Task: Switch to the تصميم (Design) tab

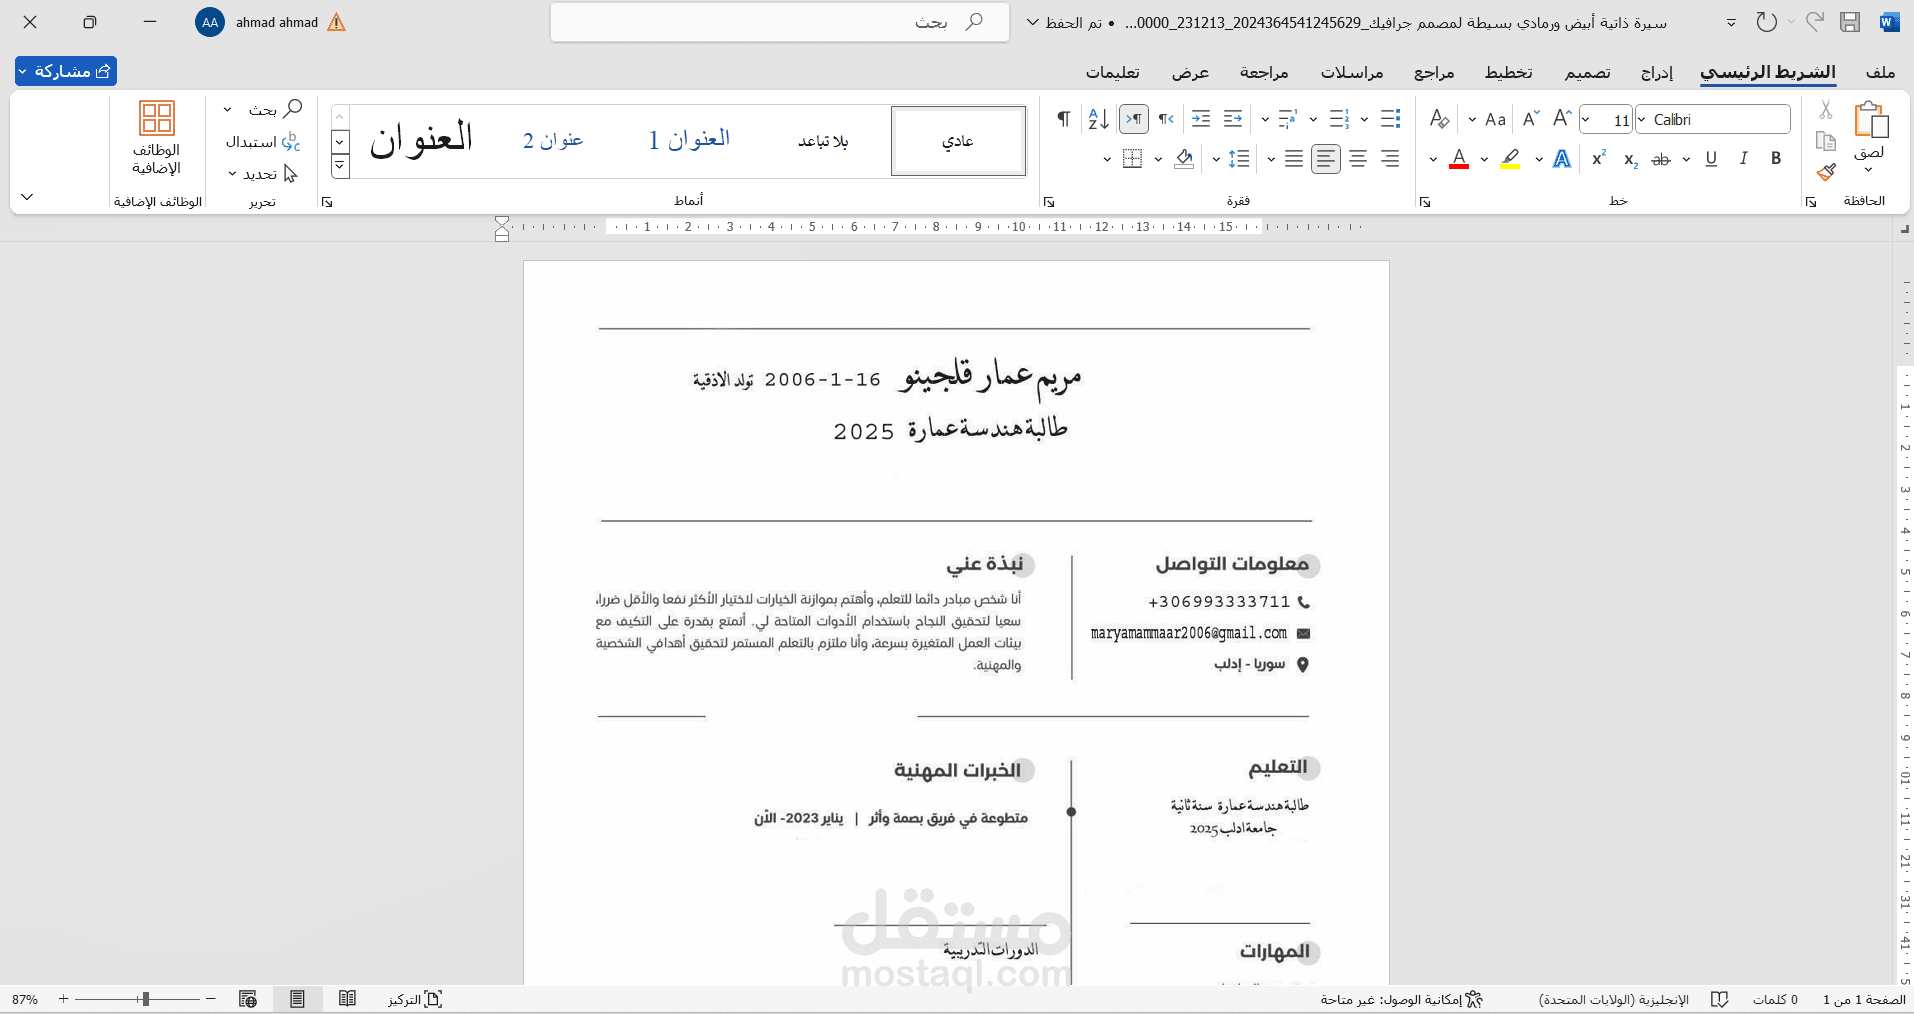Action: coord(1587,72)
